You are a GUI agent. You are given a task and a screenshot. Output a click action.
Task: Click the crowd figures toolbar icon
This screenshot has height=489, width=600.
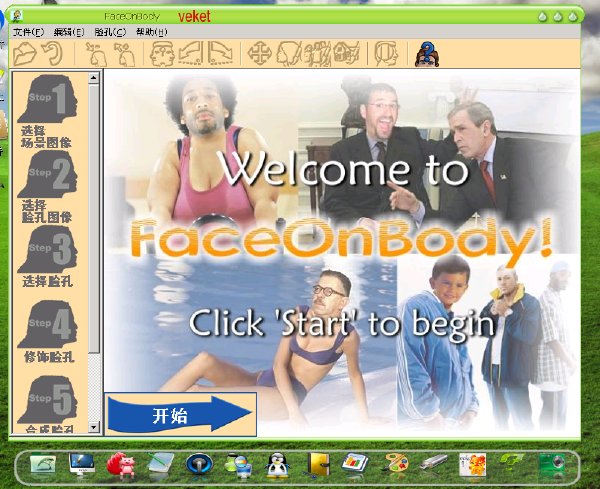tap(318, 54)
